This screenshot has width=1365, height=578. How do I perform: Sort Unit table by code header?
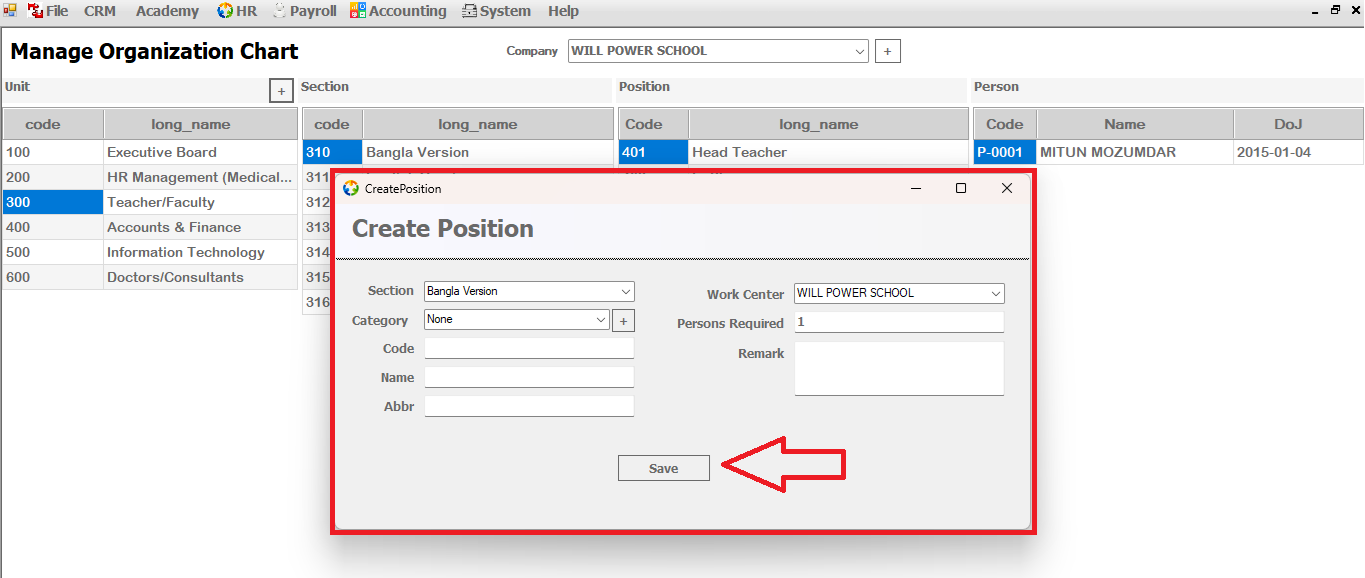(53, 124)
